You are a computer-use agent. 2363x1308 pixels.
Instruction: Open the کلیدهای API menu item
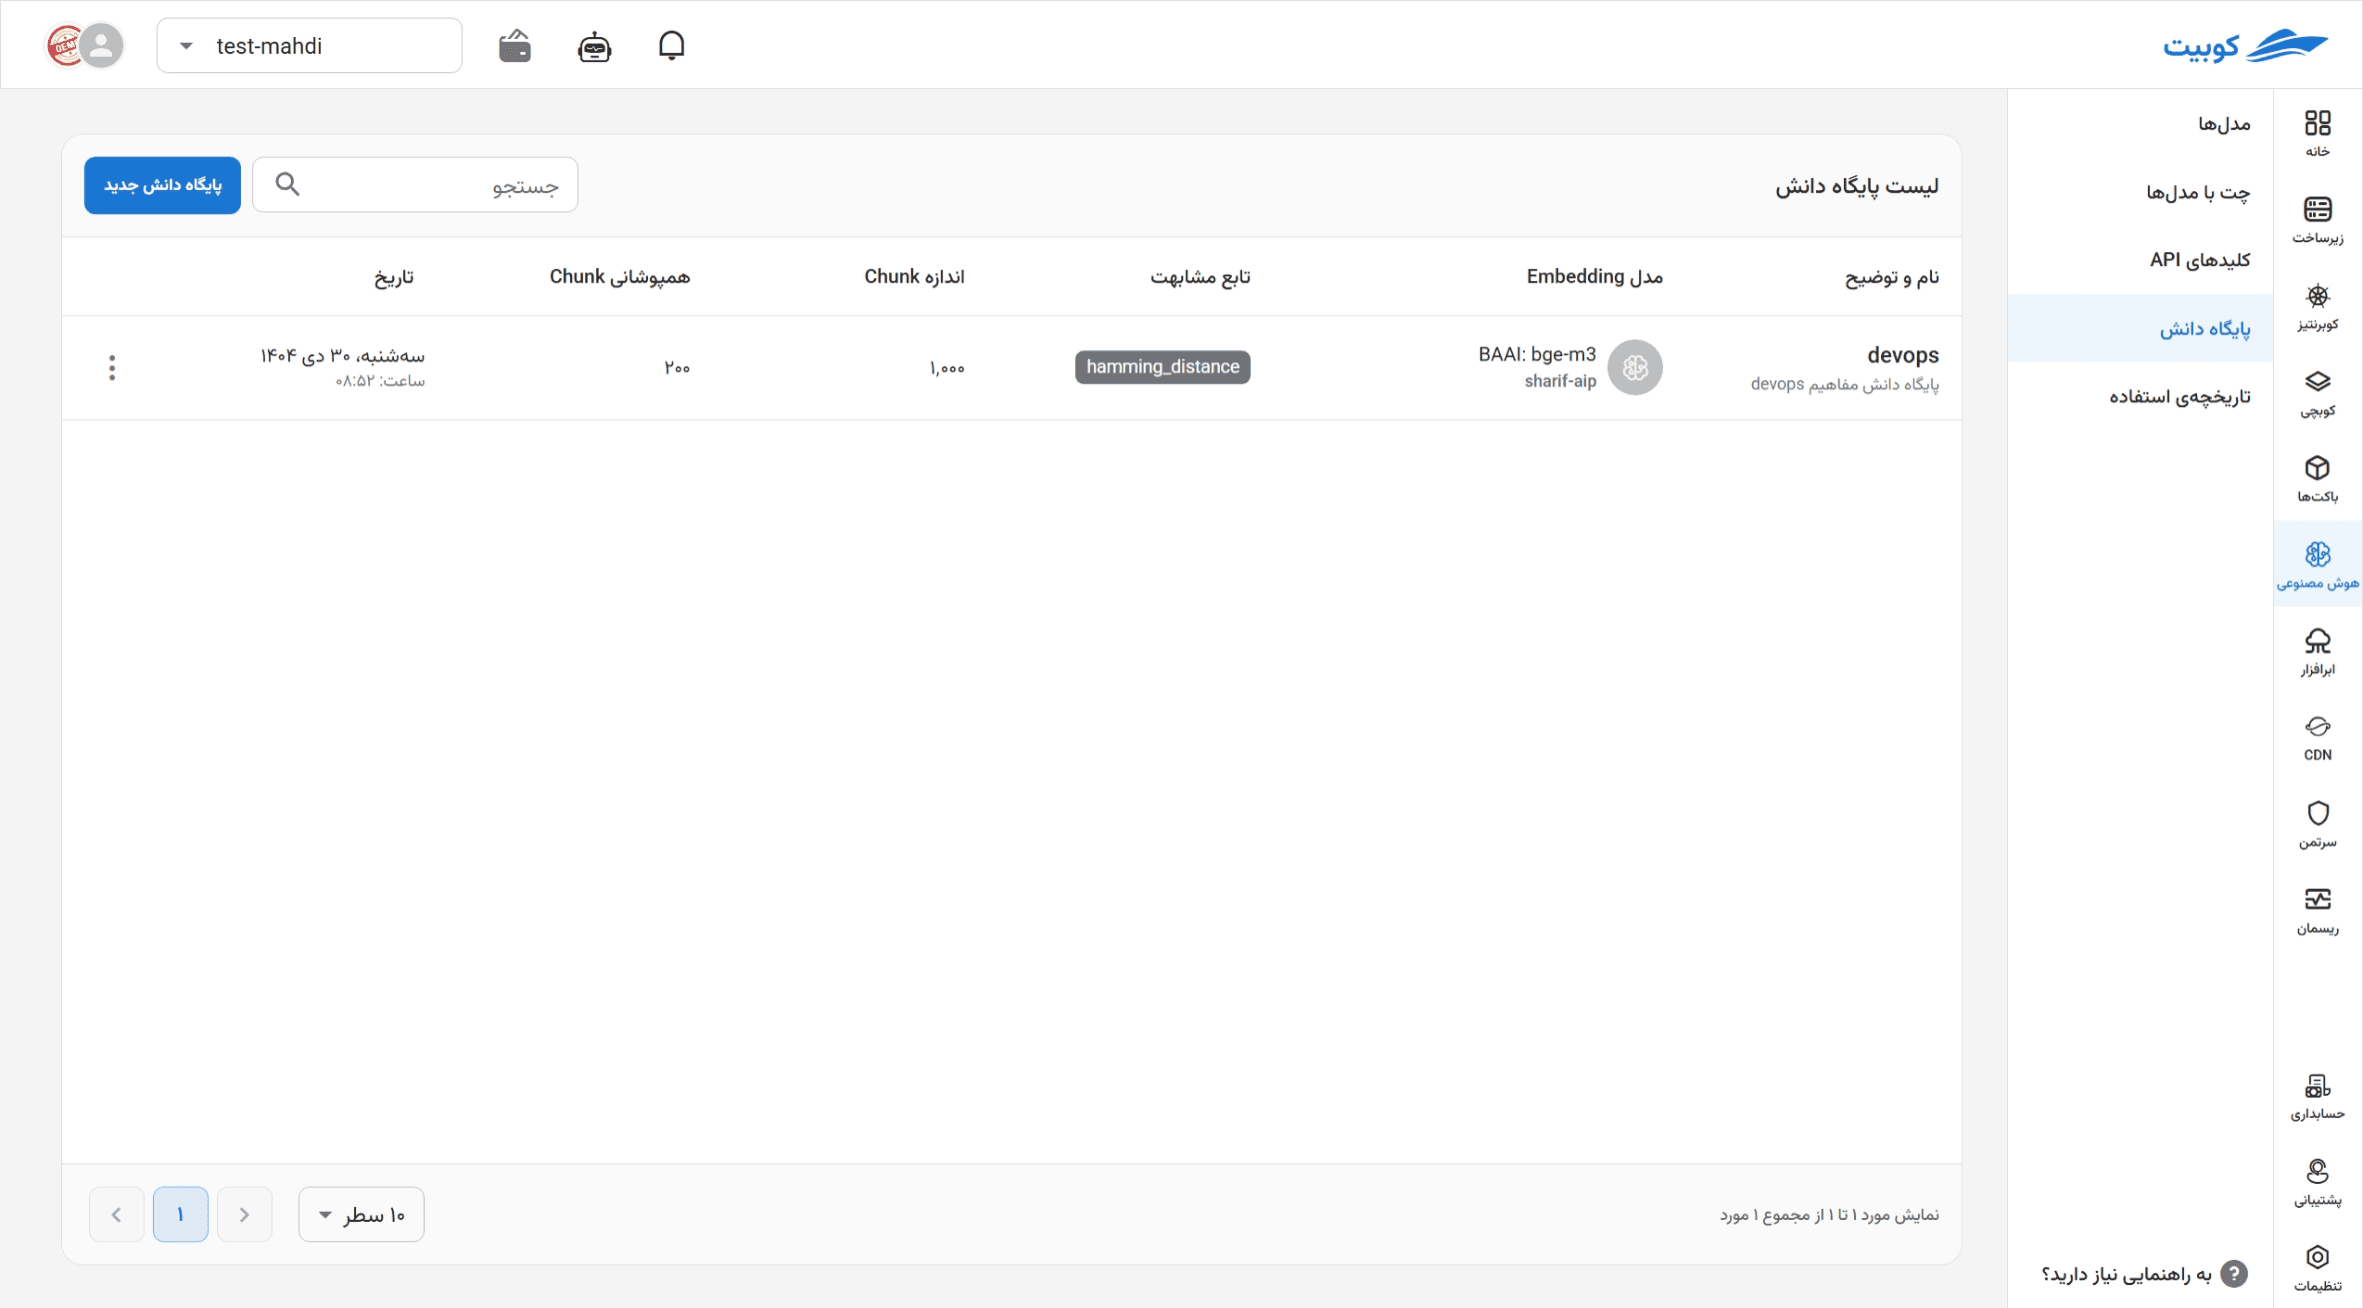[2140, 260]
